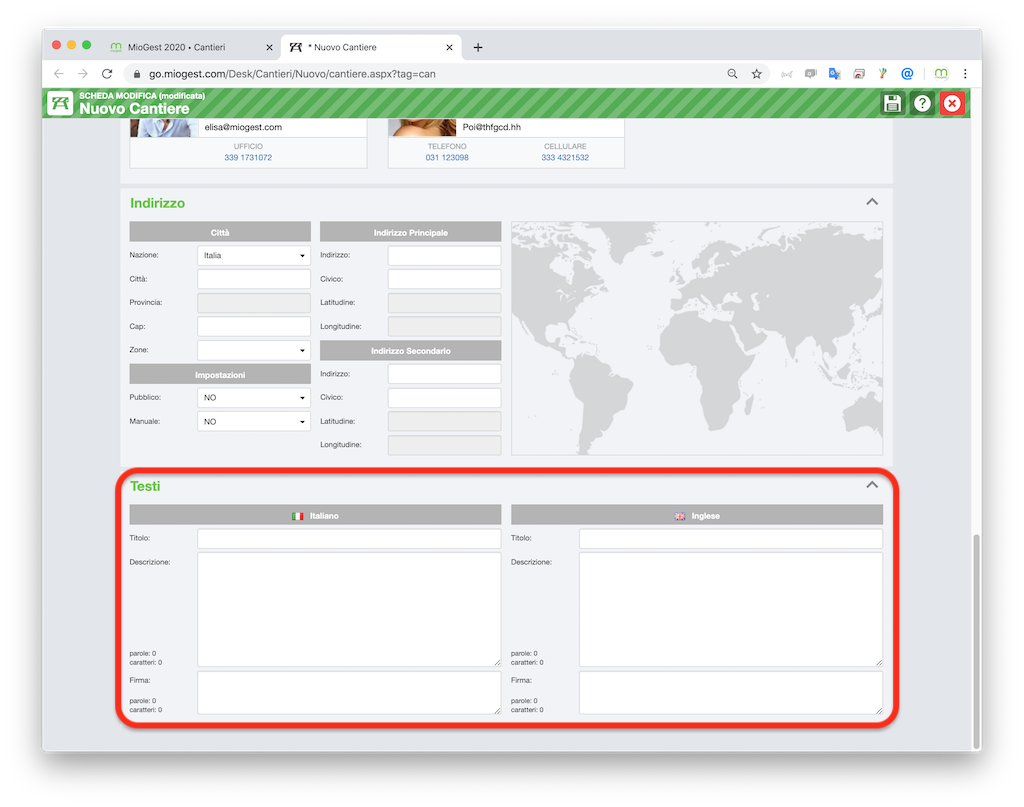Screen dimensions: 1024x807
Task: Click the browser address bar URL
Action: click(x=292, y=74)
